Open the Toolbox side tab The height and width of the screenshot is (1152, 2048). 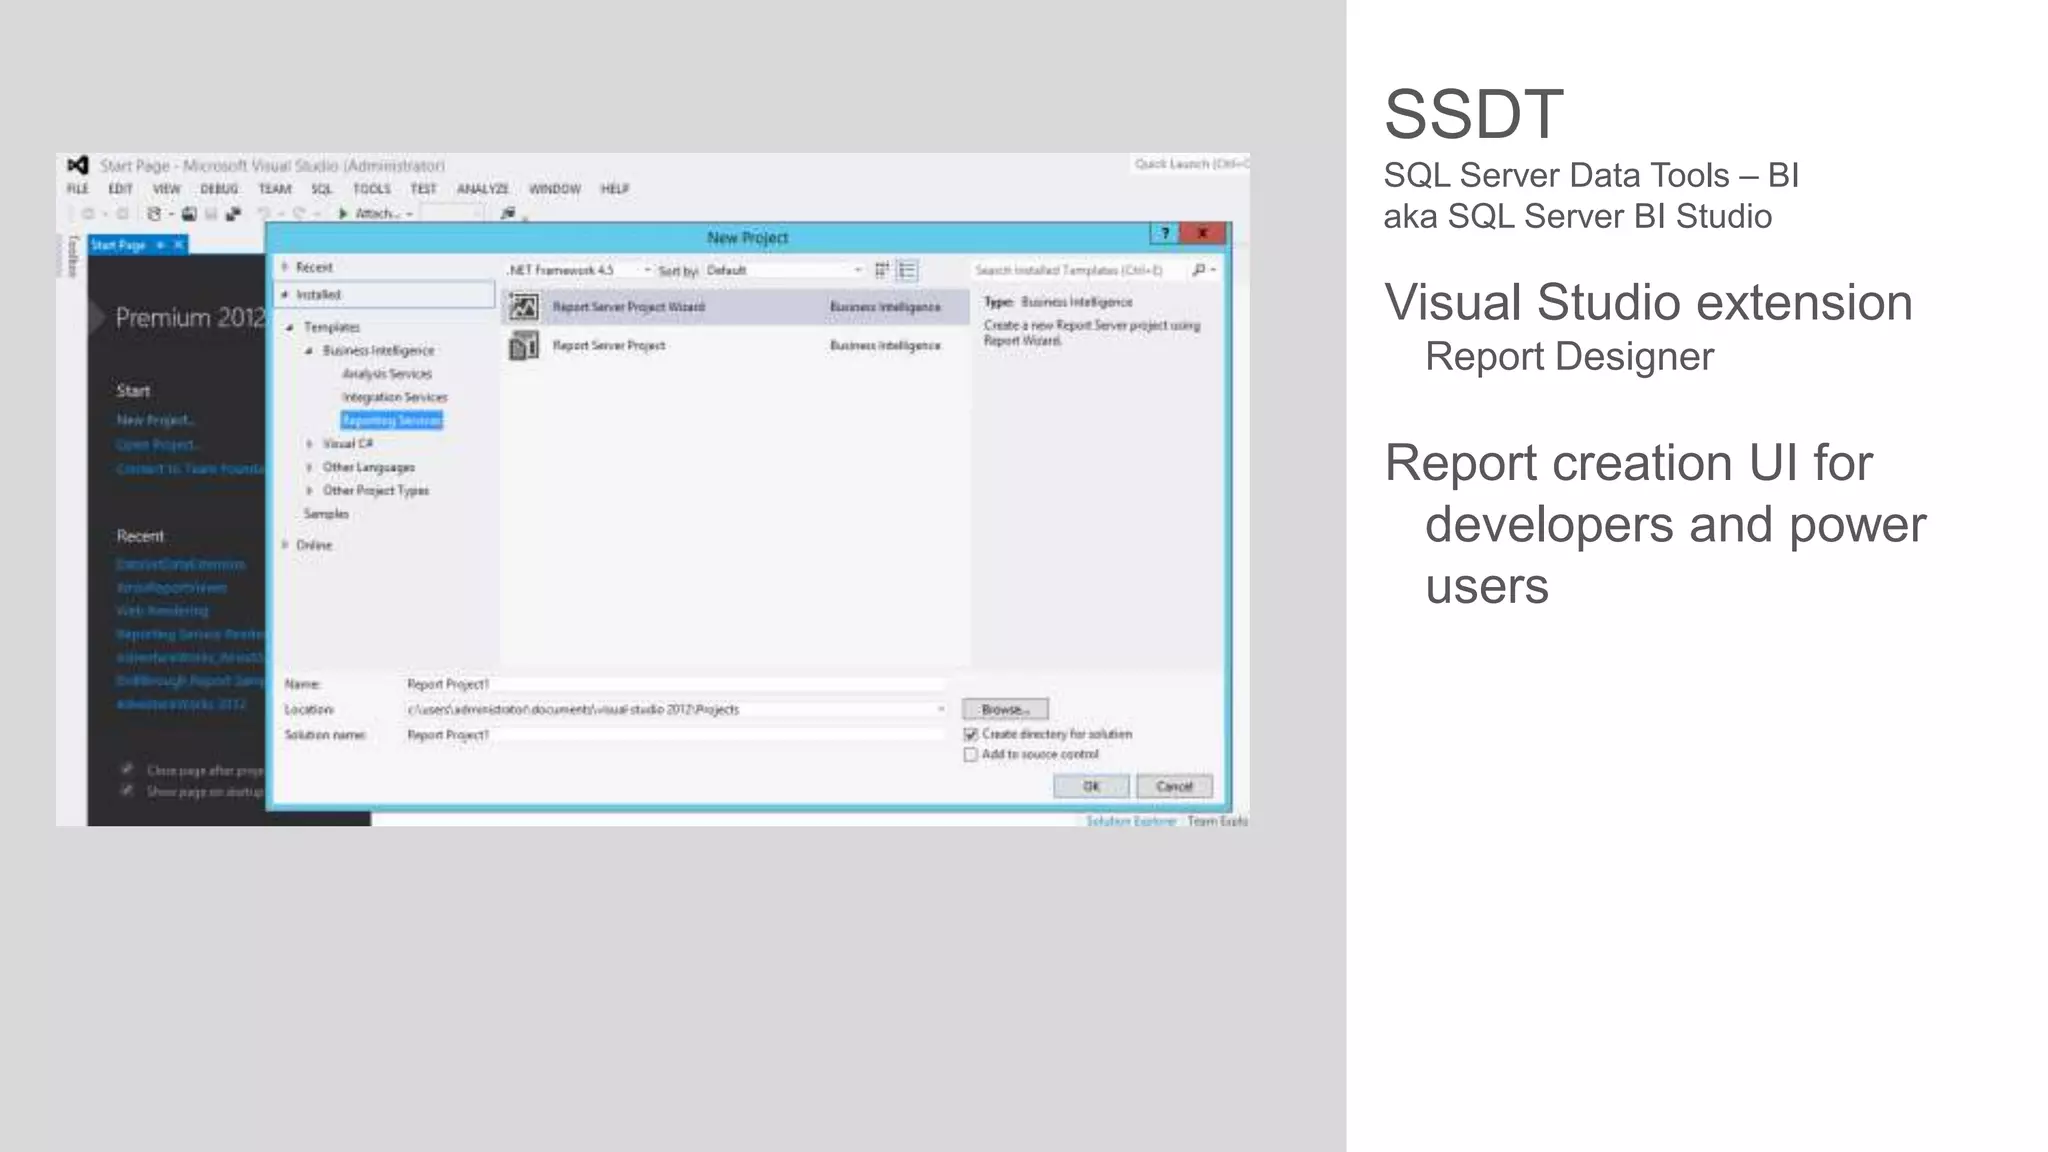pos(72,255)
